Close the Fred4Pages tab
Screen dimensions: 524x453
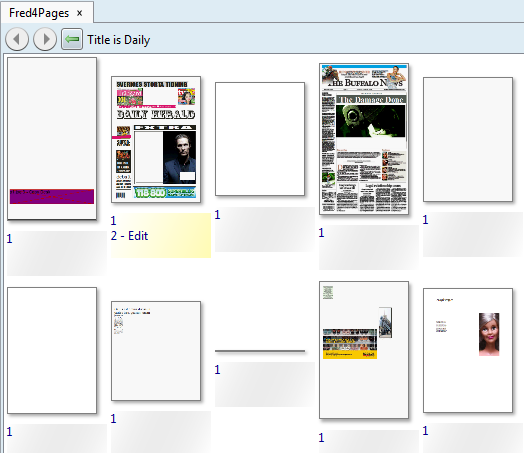80,13
